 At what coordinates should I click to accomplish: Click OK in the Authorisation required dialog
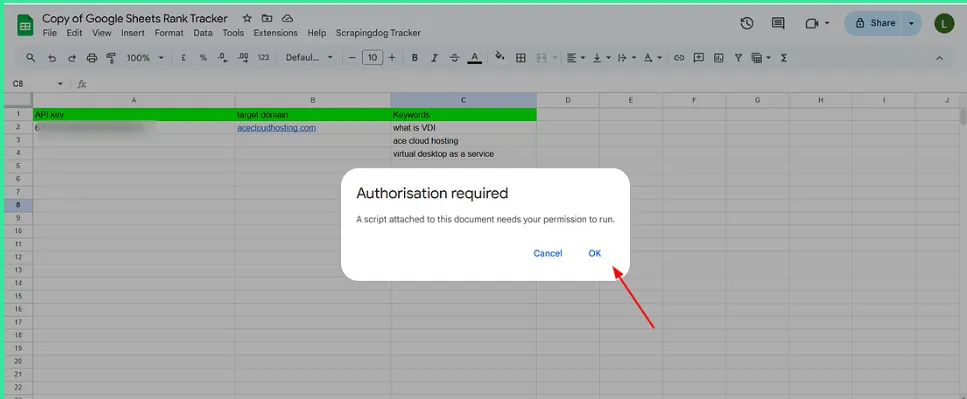pos(595,253)
